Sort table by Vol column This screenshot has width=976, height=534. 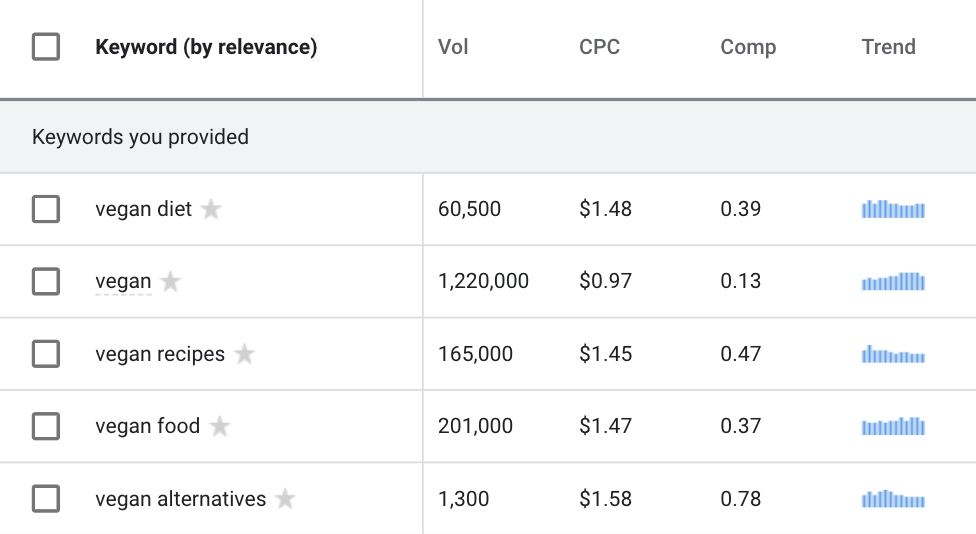tap(453, 47)
